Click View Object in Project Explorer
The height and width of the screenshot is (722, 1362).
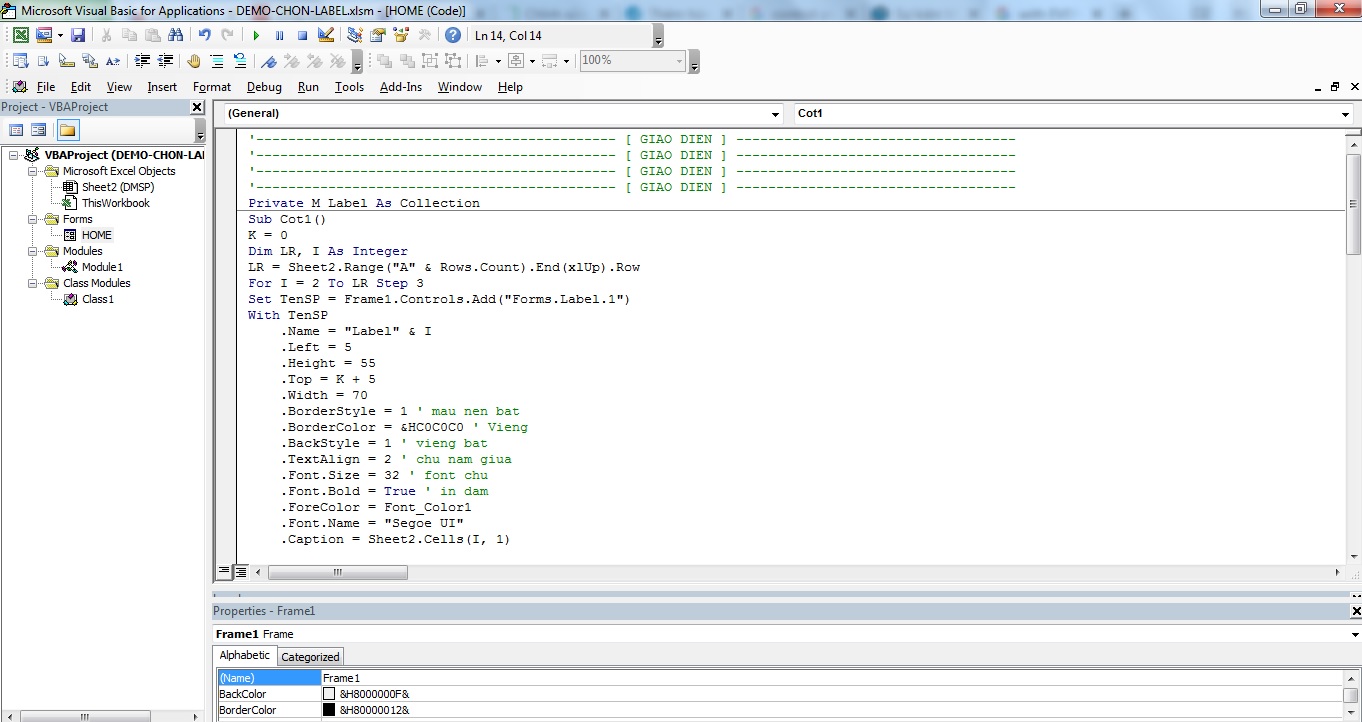click(39, 130)
